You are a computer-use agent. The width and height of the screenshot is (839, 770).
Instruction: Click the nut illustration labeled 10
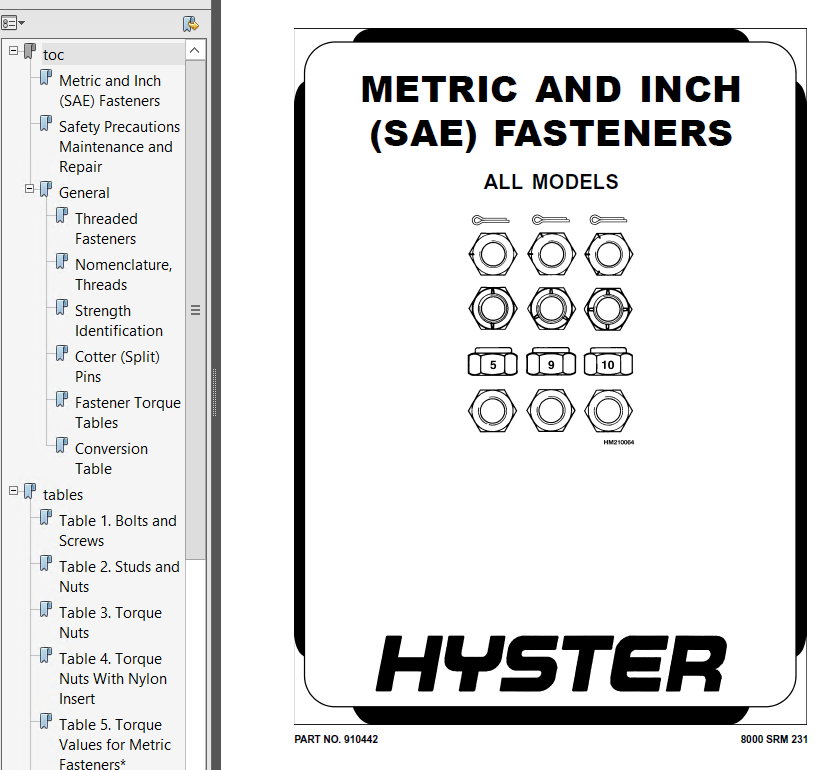(608, 363)
